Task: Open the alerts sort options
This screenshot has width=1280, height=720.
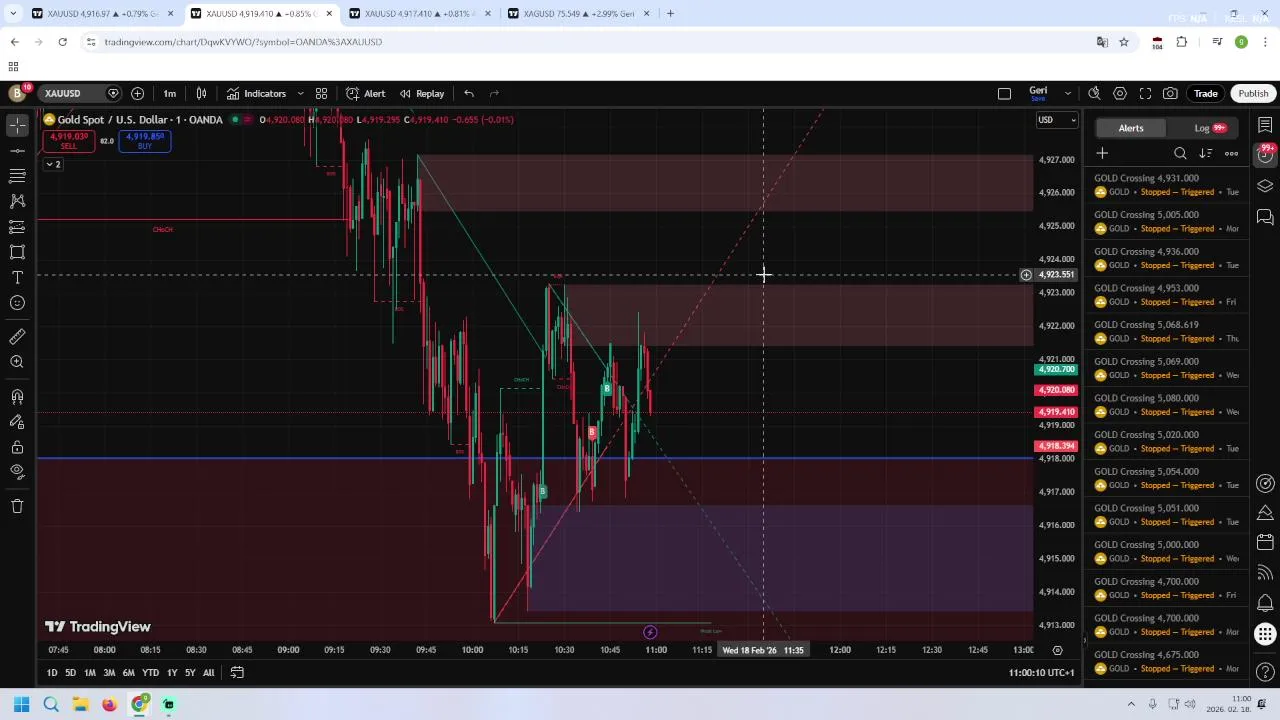Action: [x=1206, y=153]
